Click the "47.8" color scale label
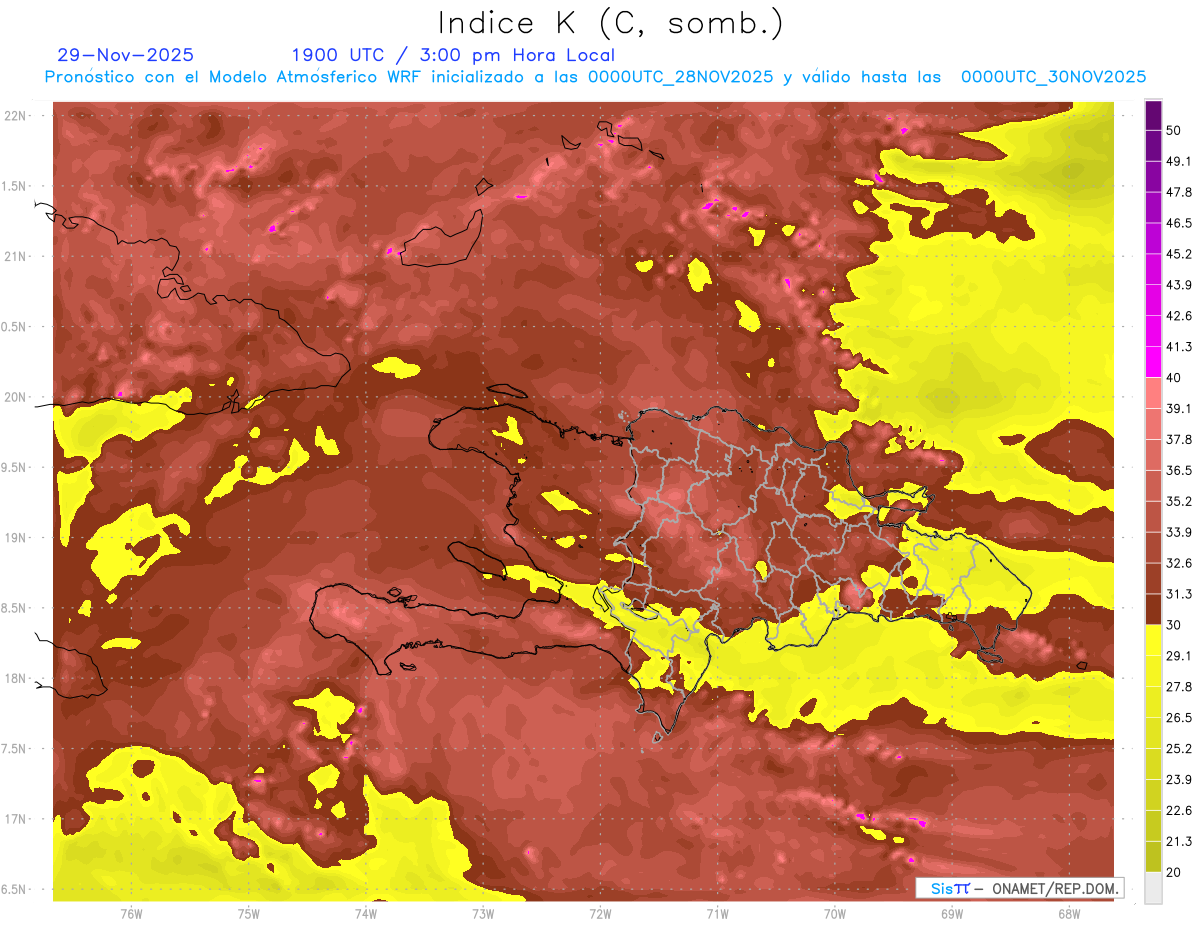1200x927 pixels. pyautogui.click(x=1179, y=192)
